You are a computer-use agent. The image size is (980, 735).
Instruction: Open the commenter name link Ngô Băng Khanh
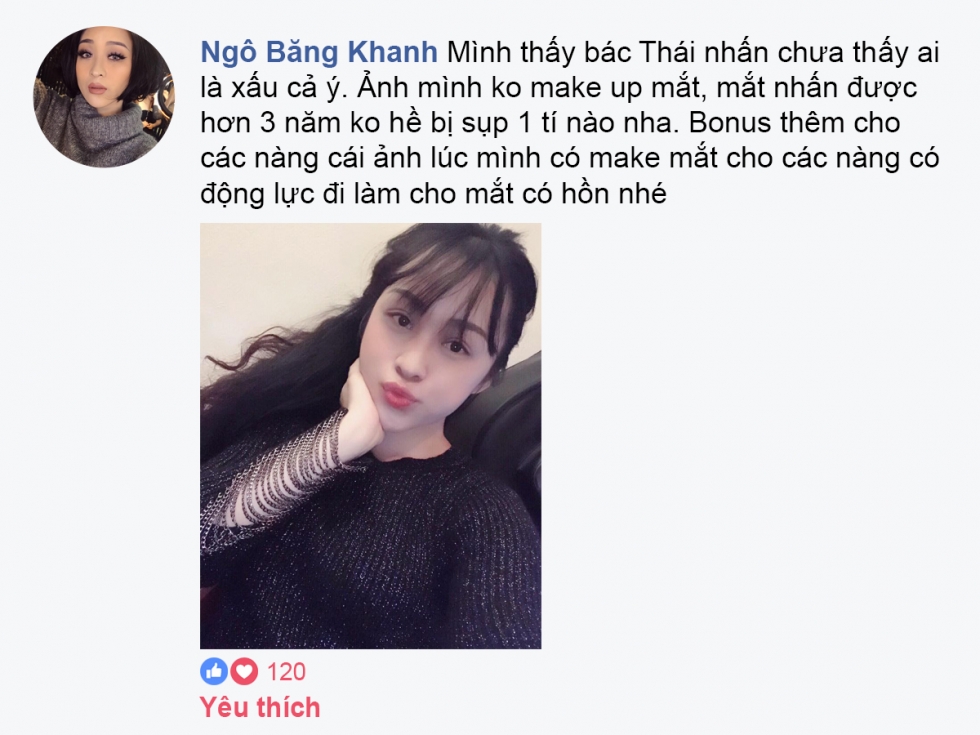coord(319,52)
